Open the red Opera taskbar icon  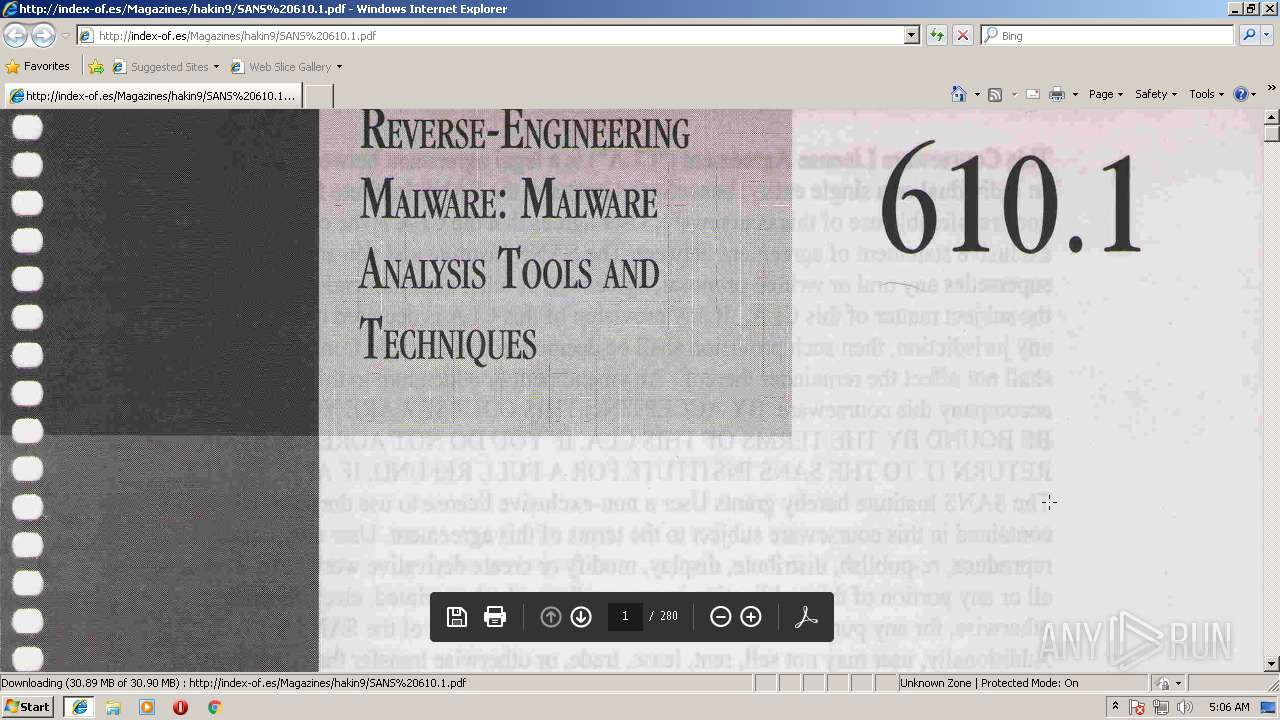(x=180, y=707)
